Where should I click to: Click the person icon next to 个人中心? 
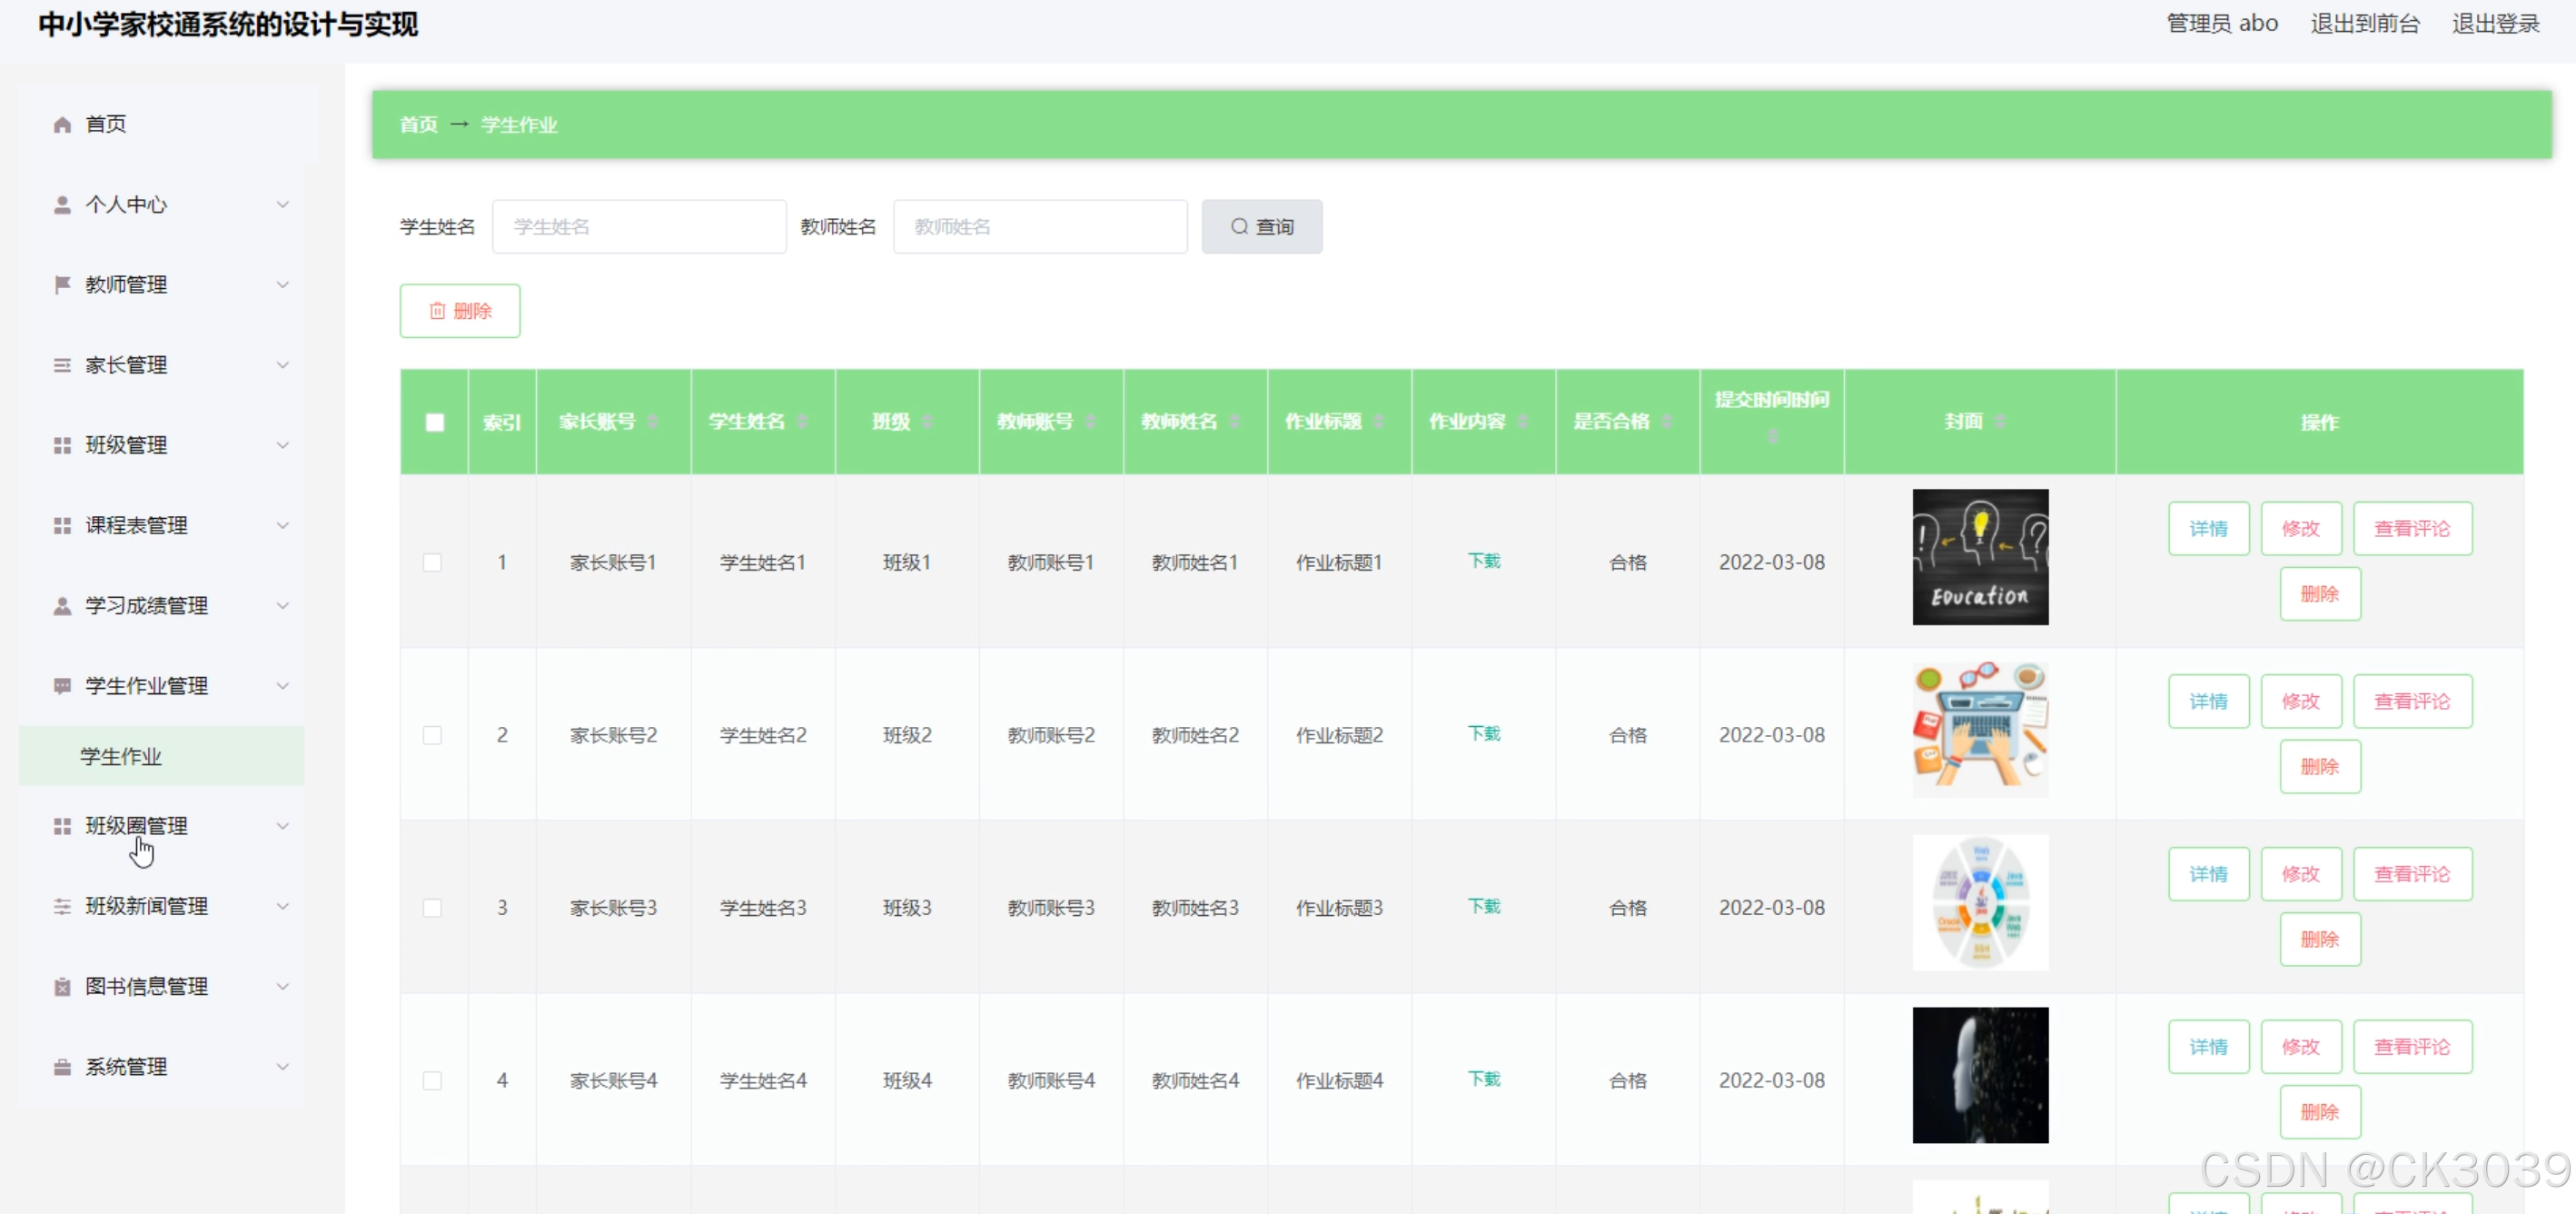(62, 205)
